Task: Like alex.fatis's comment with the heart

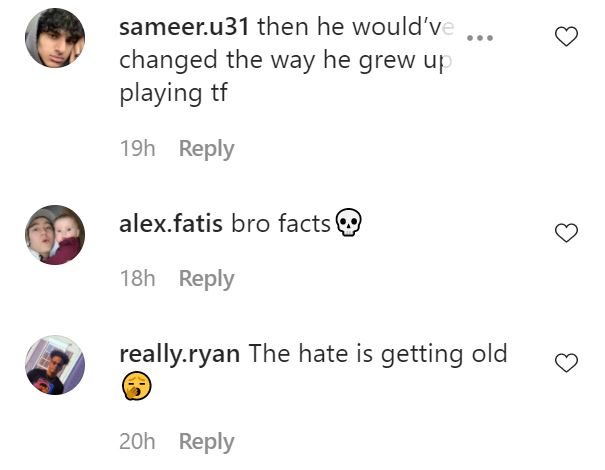Action: pyautogui.click(x=566, y=233)
